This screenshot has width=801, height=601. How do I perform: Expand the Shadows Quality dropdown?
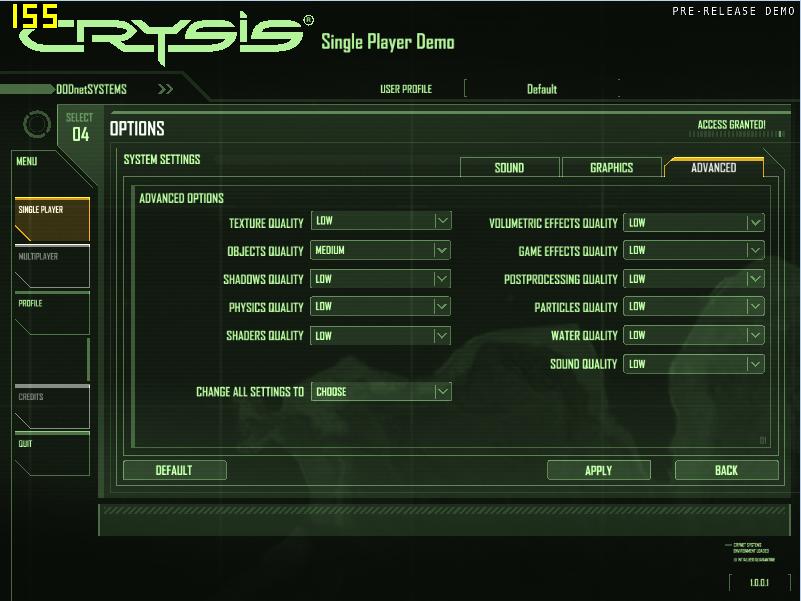point(381,279)
